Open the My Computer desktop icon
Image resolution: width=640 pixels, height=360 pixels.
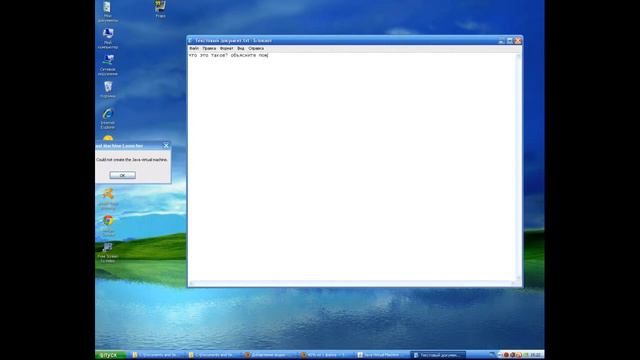coord(108,38)
